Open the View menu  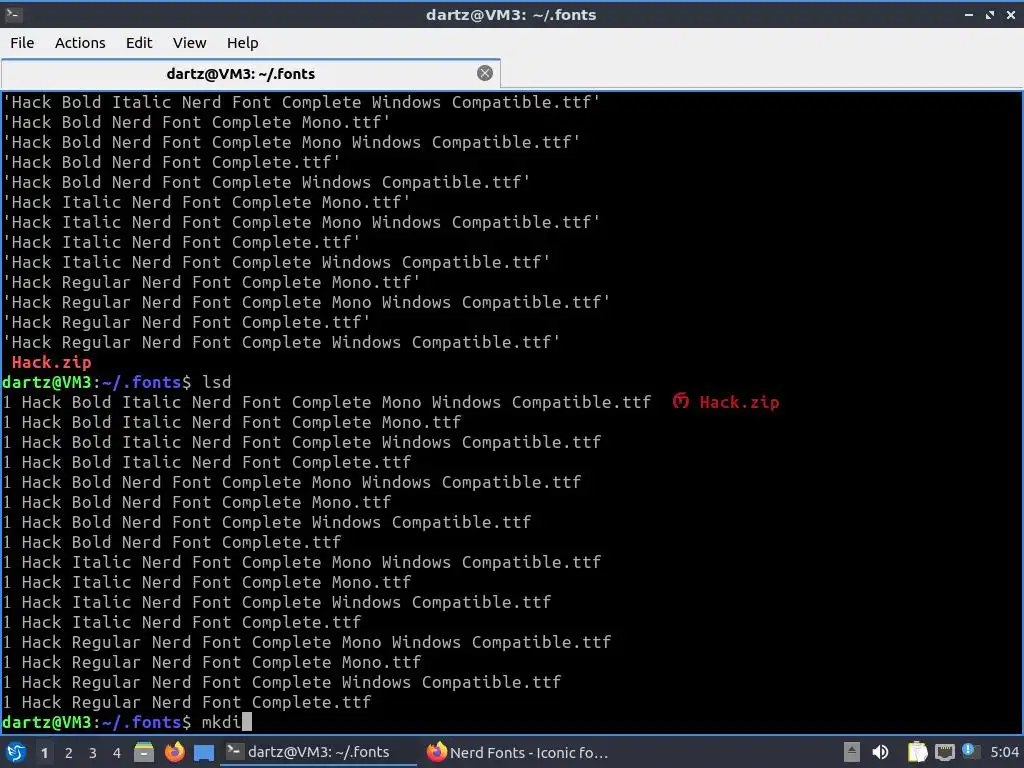(189, 43)
